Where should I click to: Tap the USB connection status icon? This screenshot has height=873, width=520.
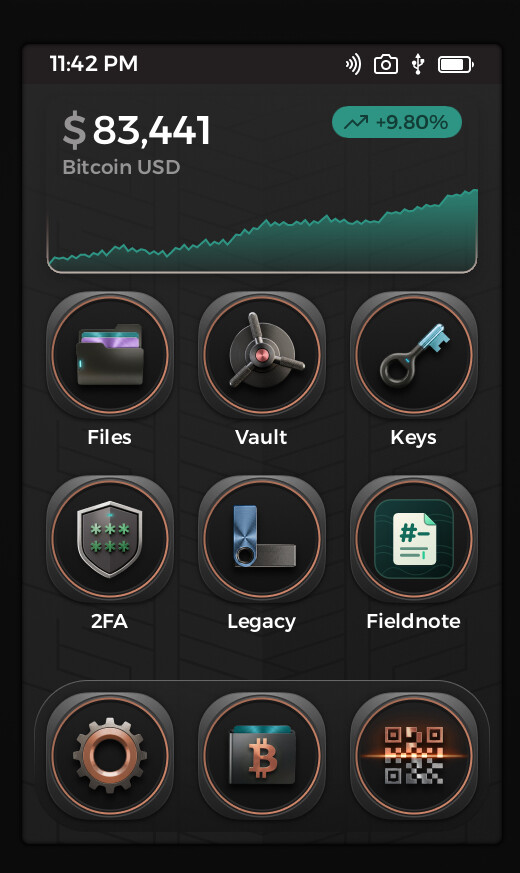click(x=418, y=65)
